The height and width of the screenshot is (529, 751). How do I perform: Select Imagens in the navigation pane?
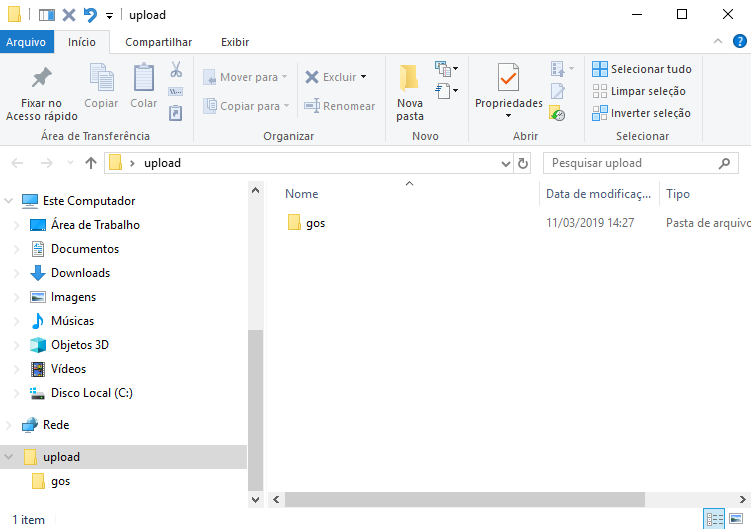tap(73, 297)
